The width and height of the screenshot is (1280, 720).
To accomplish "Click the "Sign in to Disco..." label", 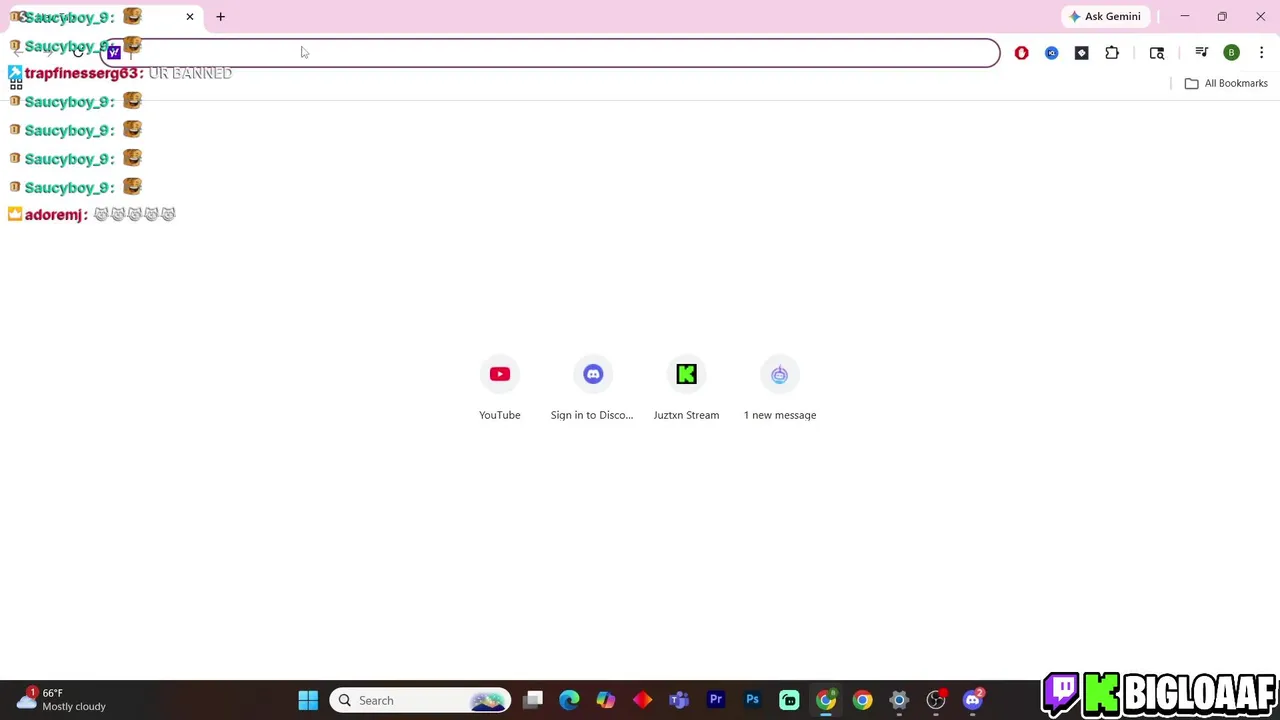I will tap(592, 415).
